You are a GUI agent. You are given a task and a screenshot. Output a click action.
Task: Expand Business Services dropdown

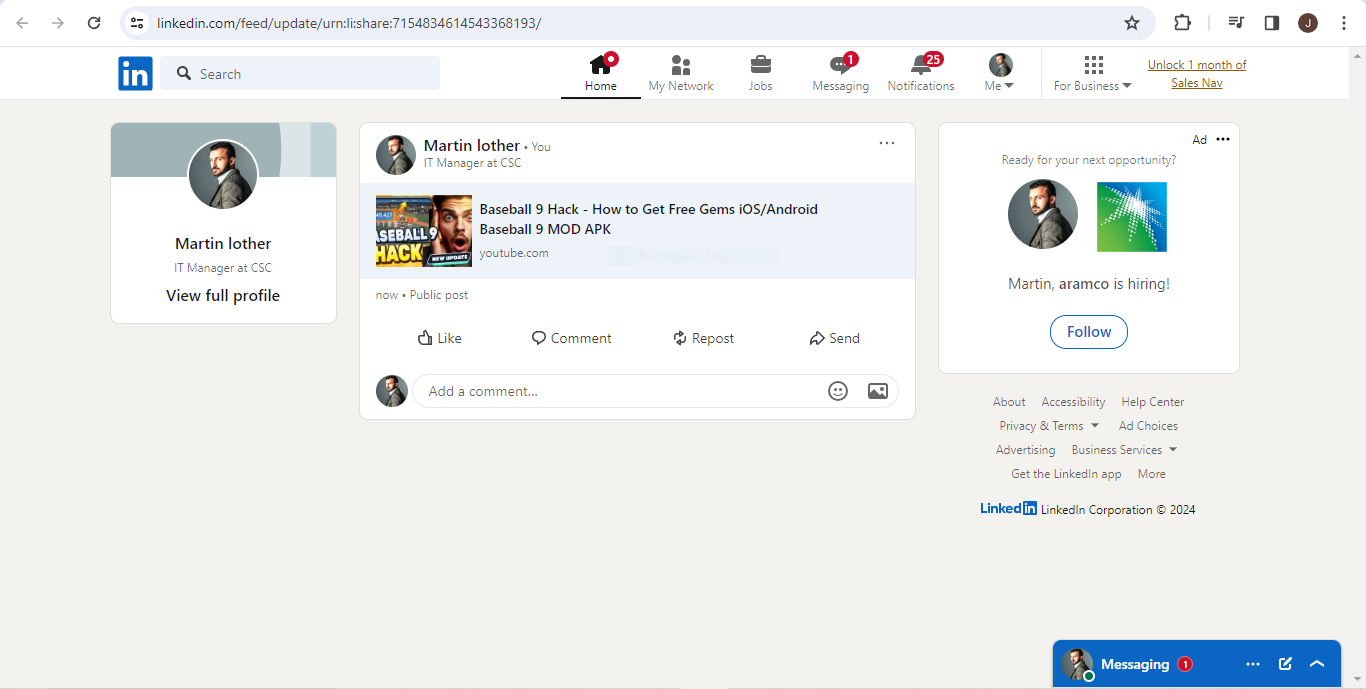point(1124,450)
